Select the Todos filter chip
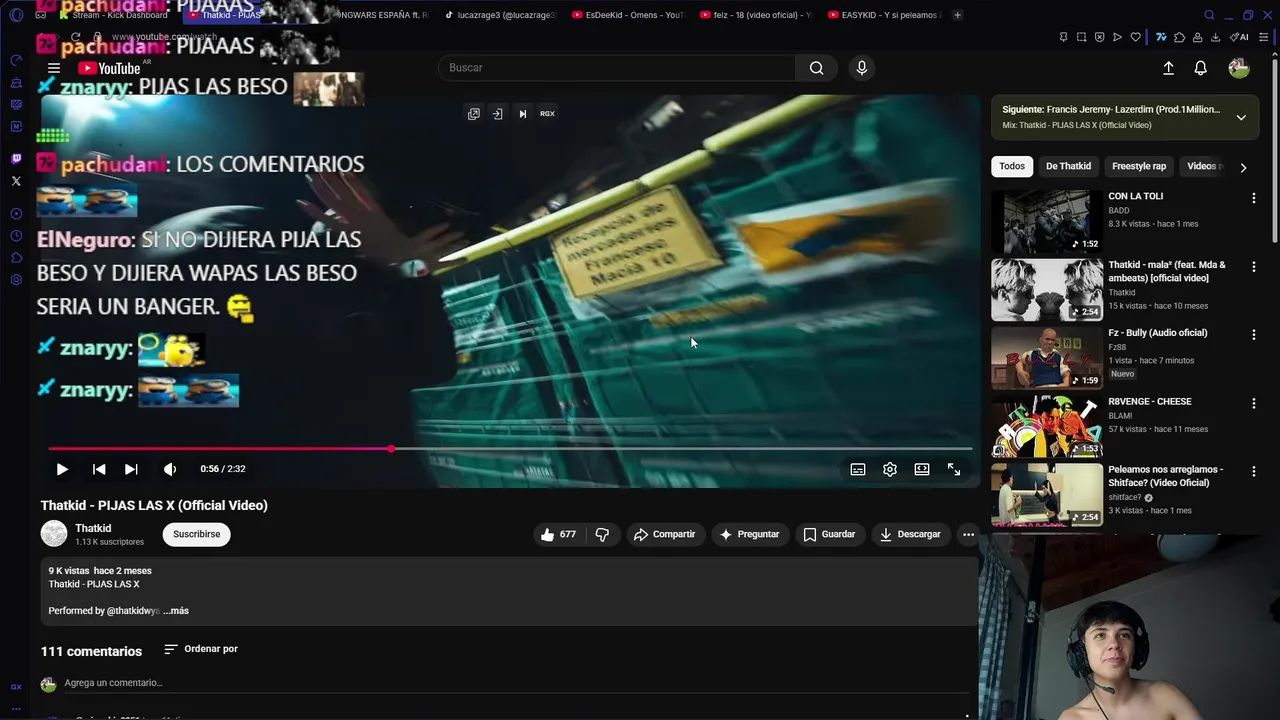The height and width of the screenshot is (720, 1280). (1012, 166)
